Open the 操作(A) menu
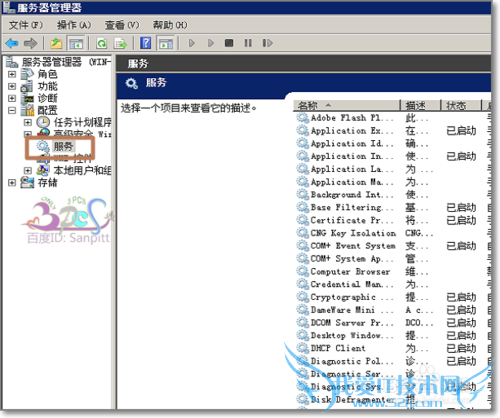The width and height of the screenshot is (500, 418). tap(74, 25)
